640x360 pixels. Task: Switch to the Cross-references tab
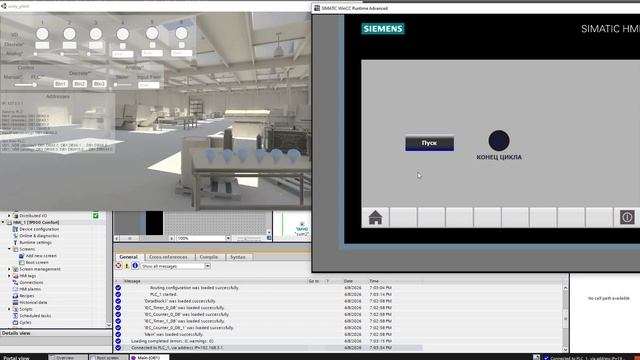[168, 257]
